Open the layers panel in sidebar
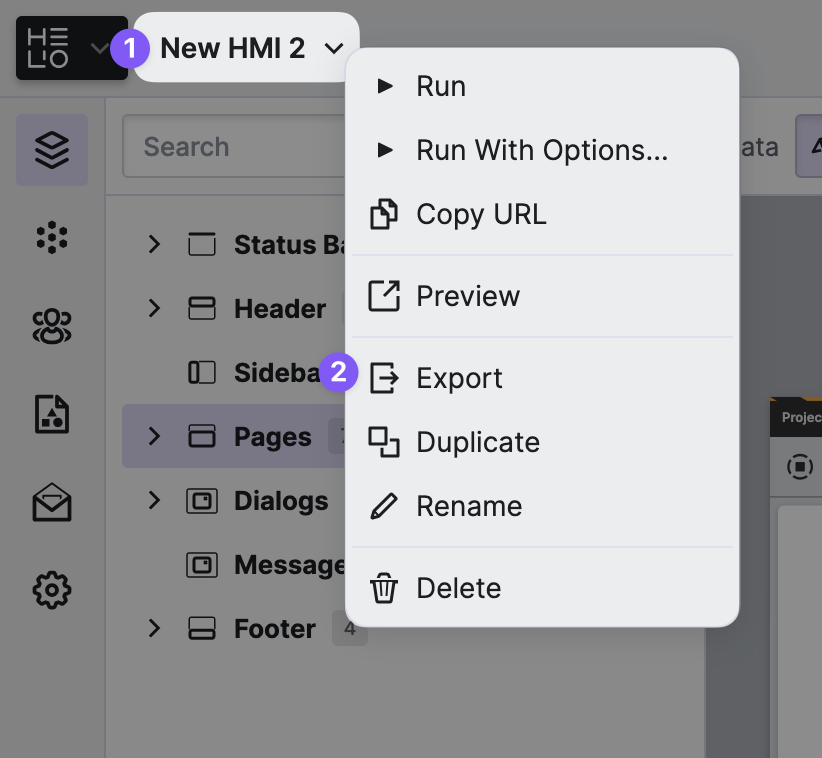The height and width of the screenshot is (758, 822). point(52,150)
